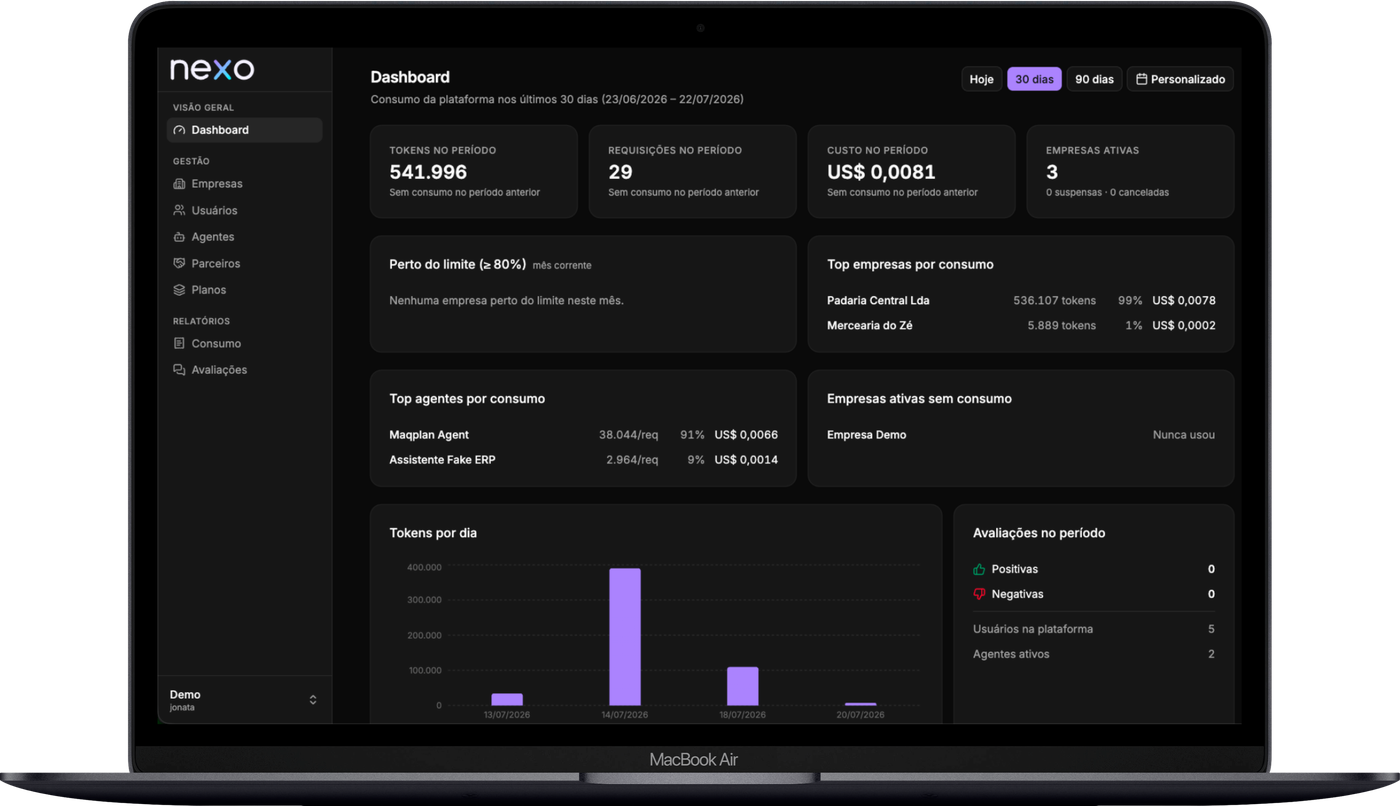Click the Top agentes por consumo heading
Image resolution: width=1400 pixels, height=806 pixels.
pos(467,398)
